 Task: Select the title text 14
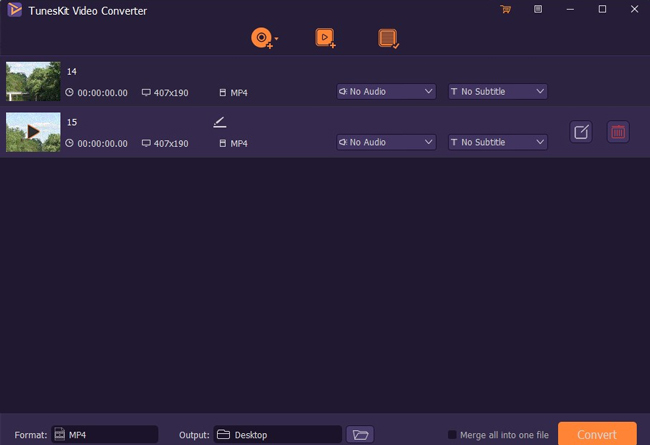tap(72, 72)
